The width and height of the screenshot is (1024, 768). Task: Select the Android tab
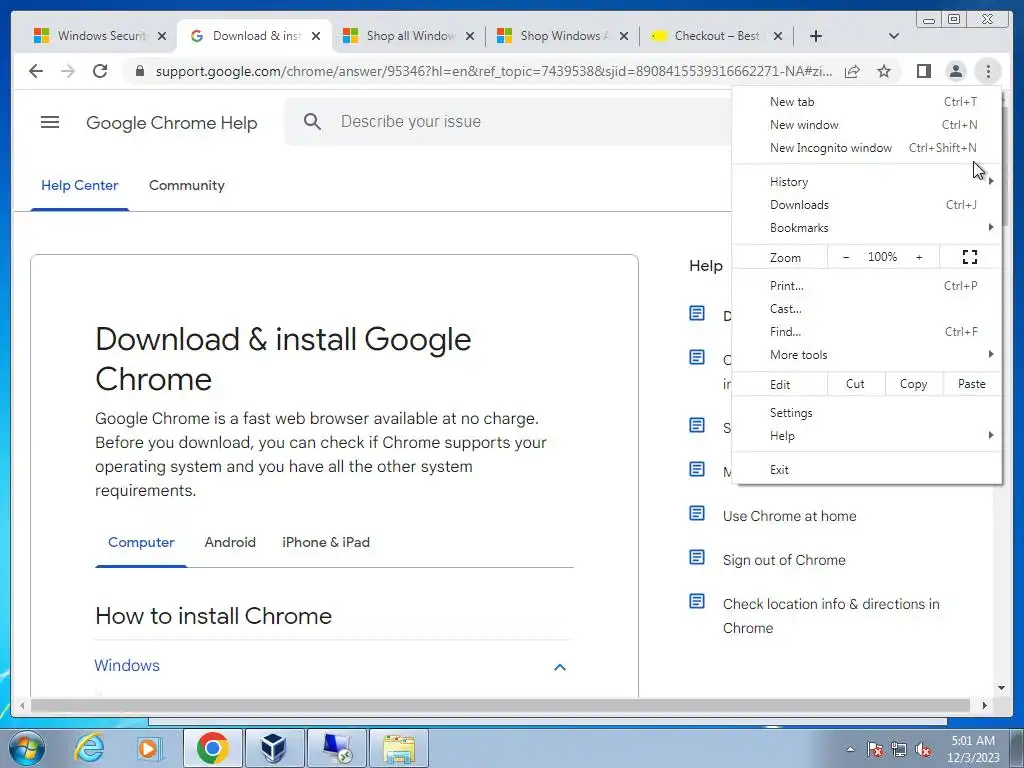click(x=230, y=542)
